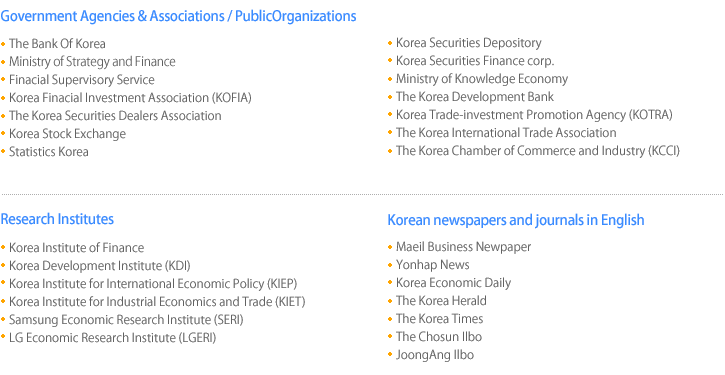Open JoongAng Ilbo link

435,355
